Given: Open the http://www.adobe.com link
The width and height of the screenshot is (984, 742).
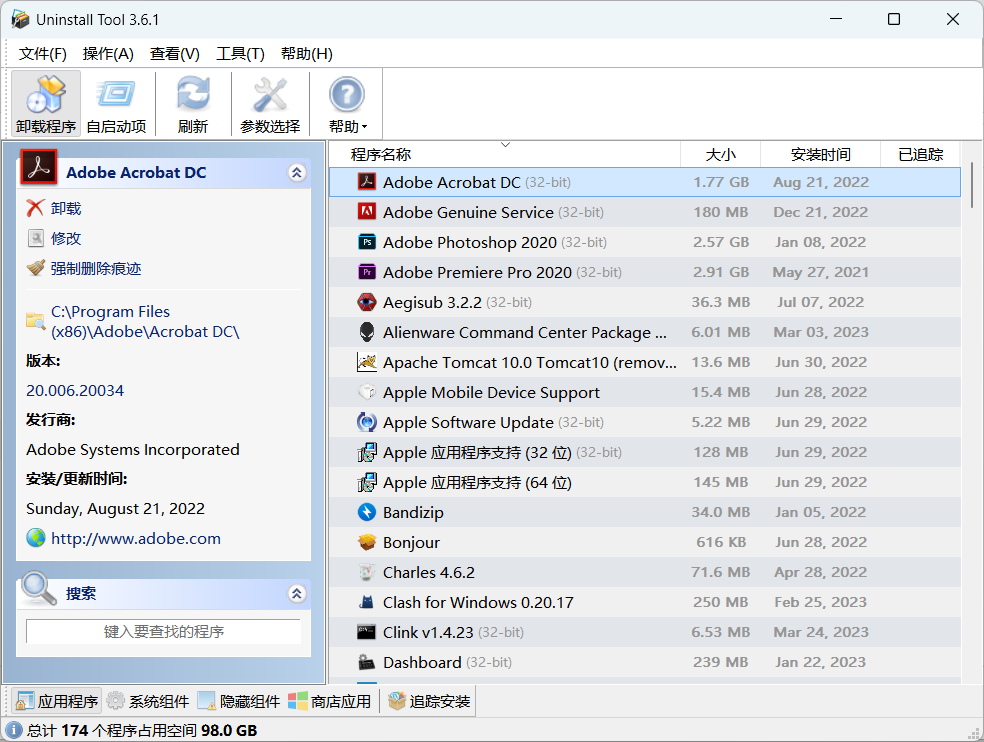Looking at the screenshot, I should tap(136, 539).
